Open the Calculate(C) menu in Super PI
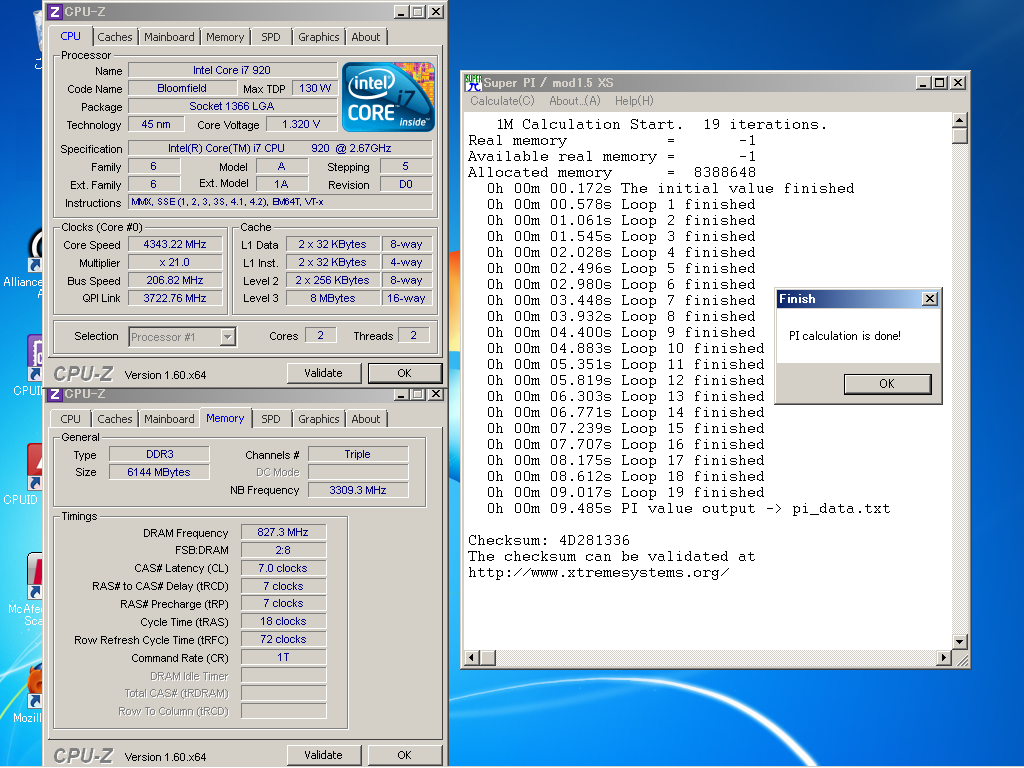 pyautogui.click(x=502, y=101)
